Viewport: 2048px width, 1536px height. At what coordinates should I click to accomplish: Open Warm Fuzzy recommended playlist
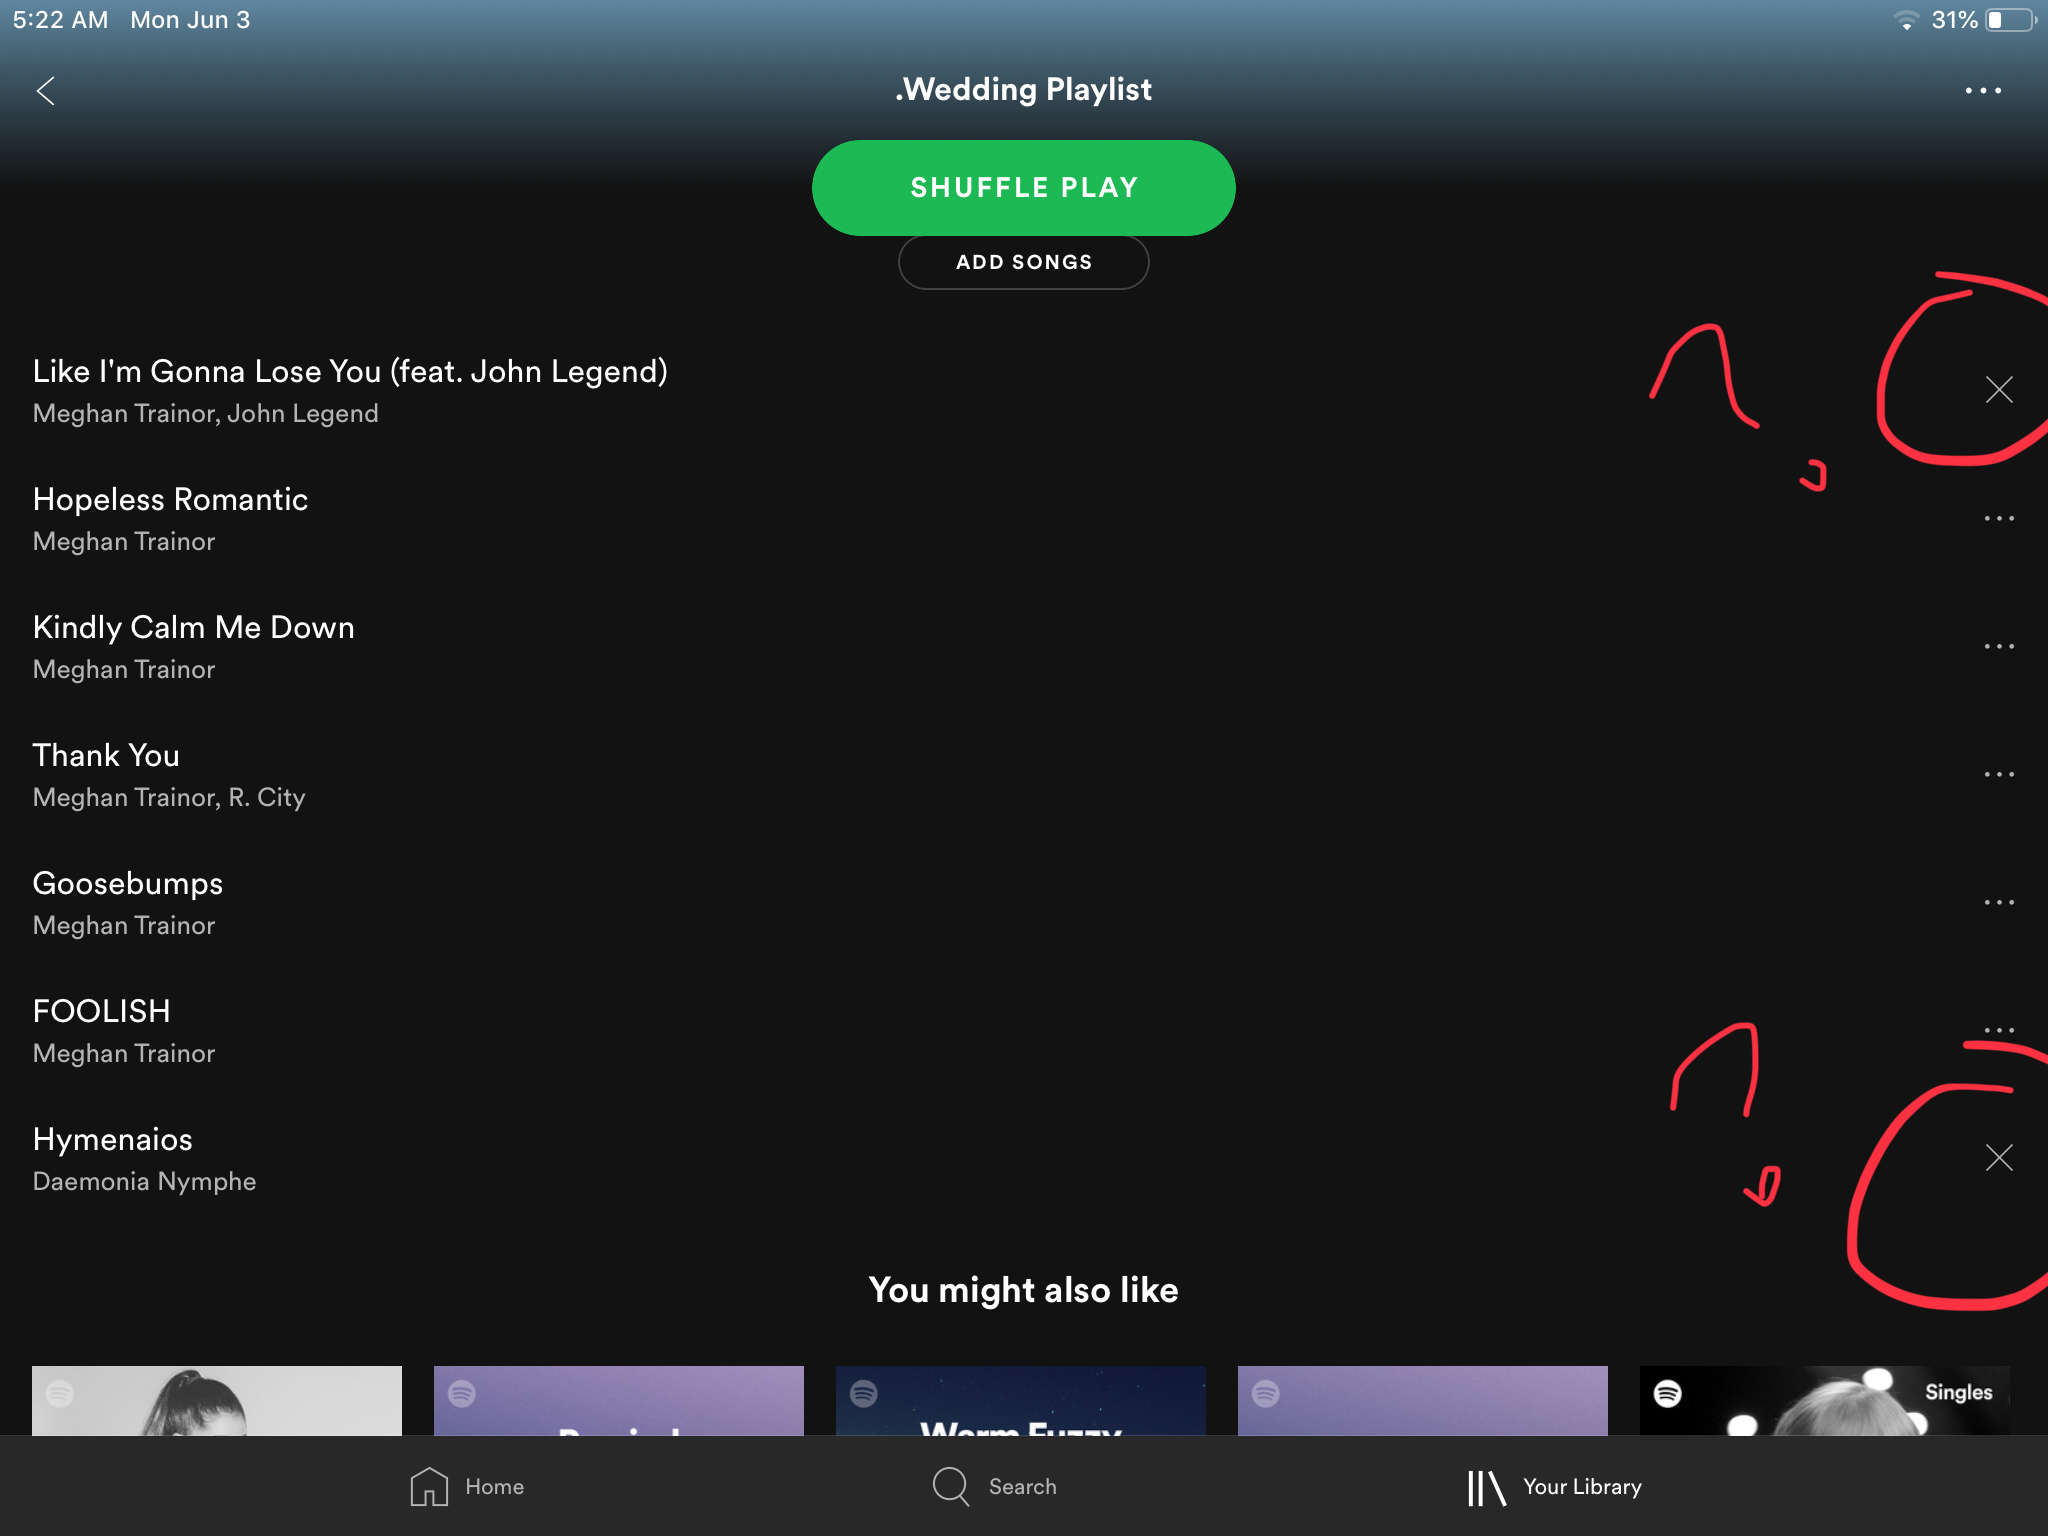[x=1021, y=1402]
